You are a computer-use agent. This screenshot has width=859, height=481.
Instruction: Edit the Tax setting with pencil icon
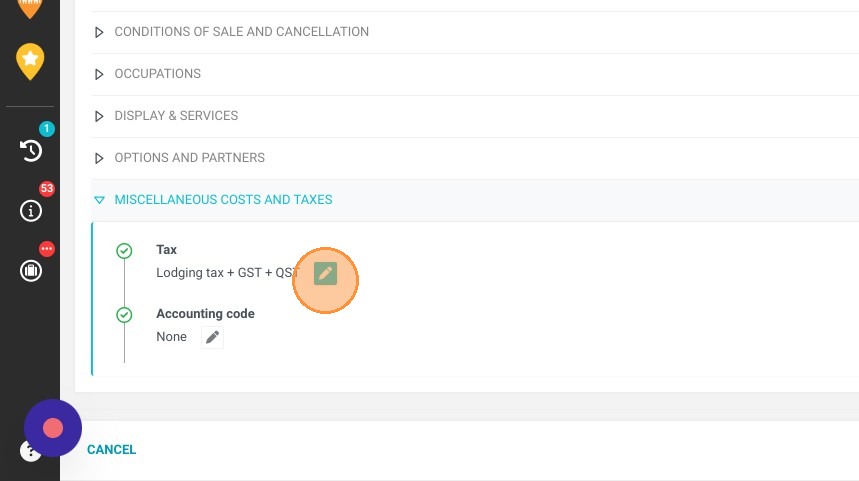click(325, 273)
